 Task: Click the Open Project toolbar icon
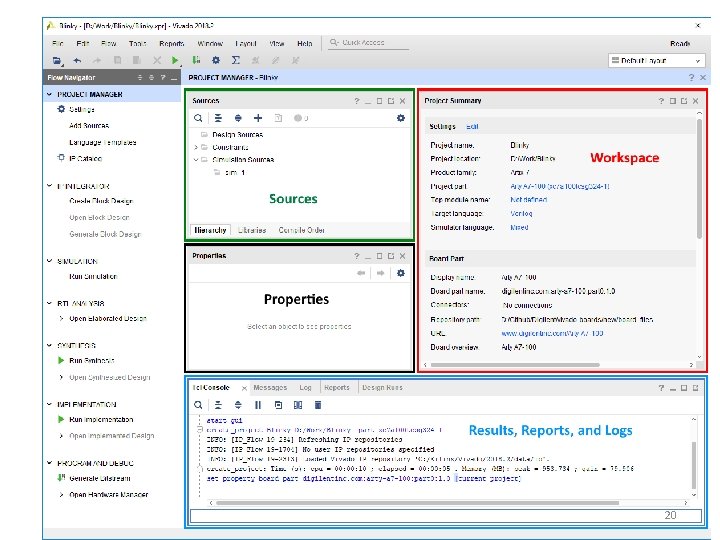tap(57, 60)
